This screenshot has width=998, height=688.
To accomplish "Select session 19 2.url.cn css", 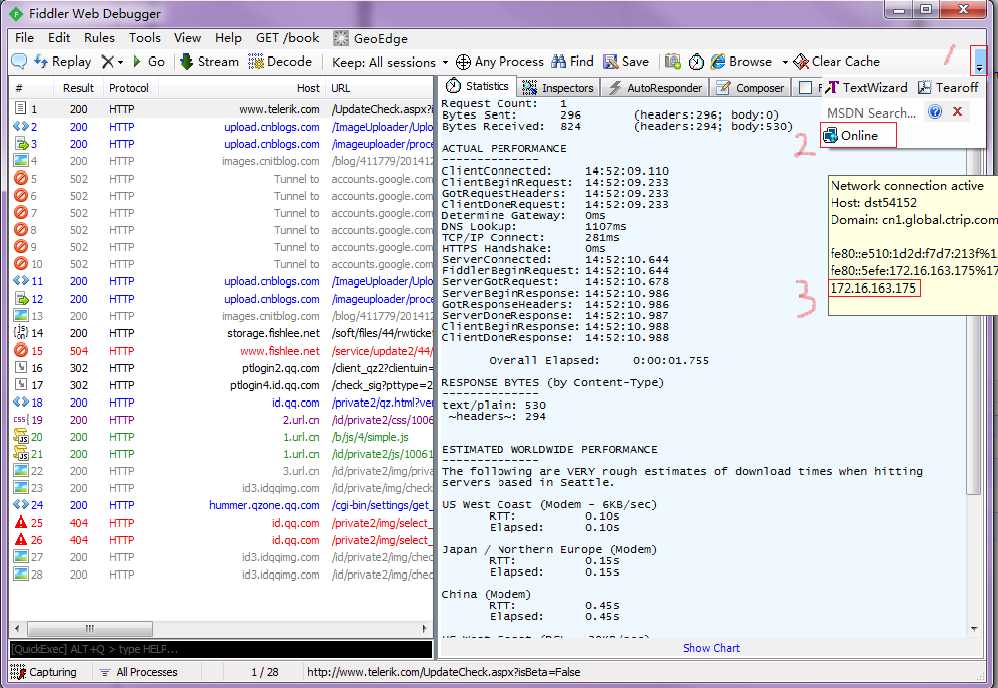I will [221, 420].
